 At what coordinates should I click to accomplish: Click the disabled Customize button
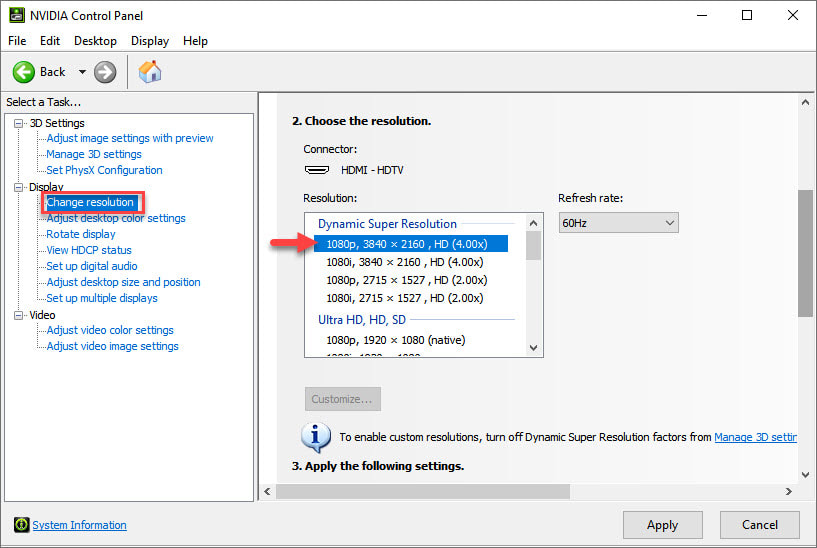click(x=343, y=399)
